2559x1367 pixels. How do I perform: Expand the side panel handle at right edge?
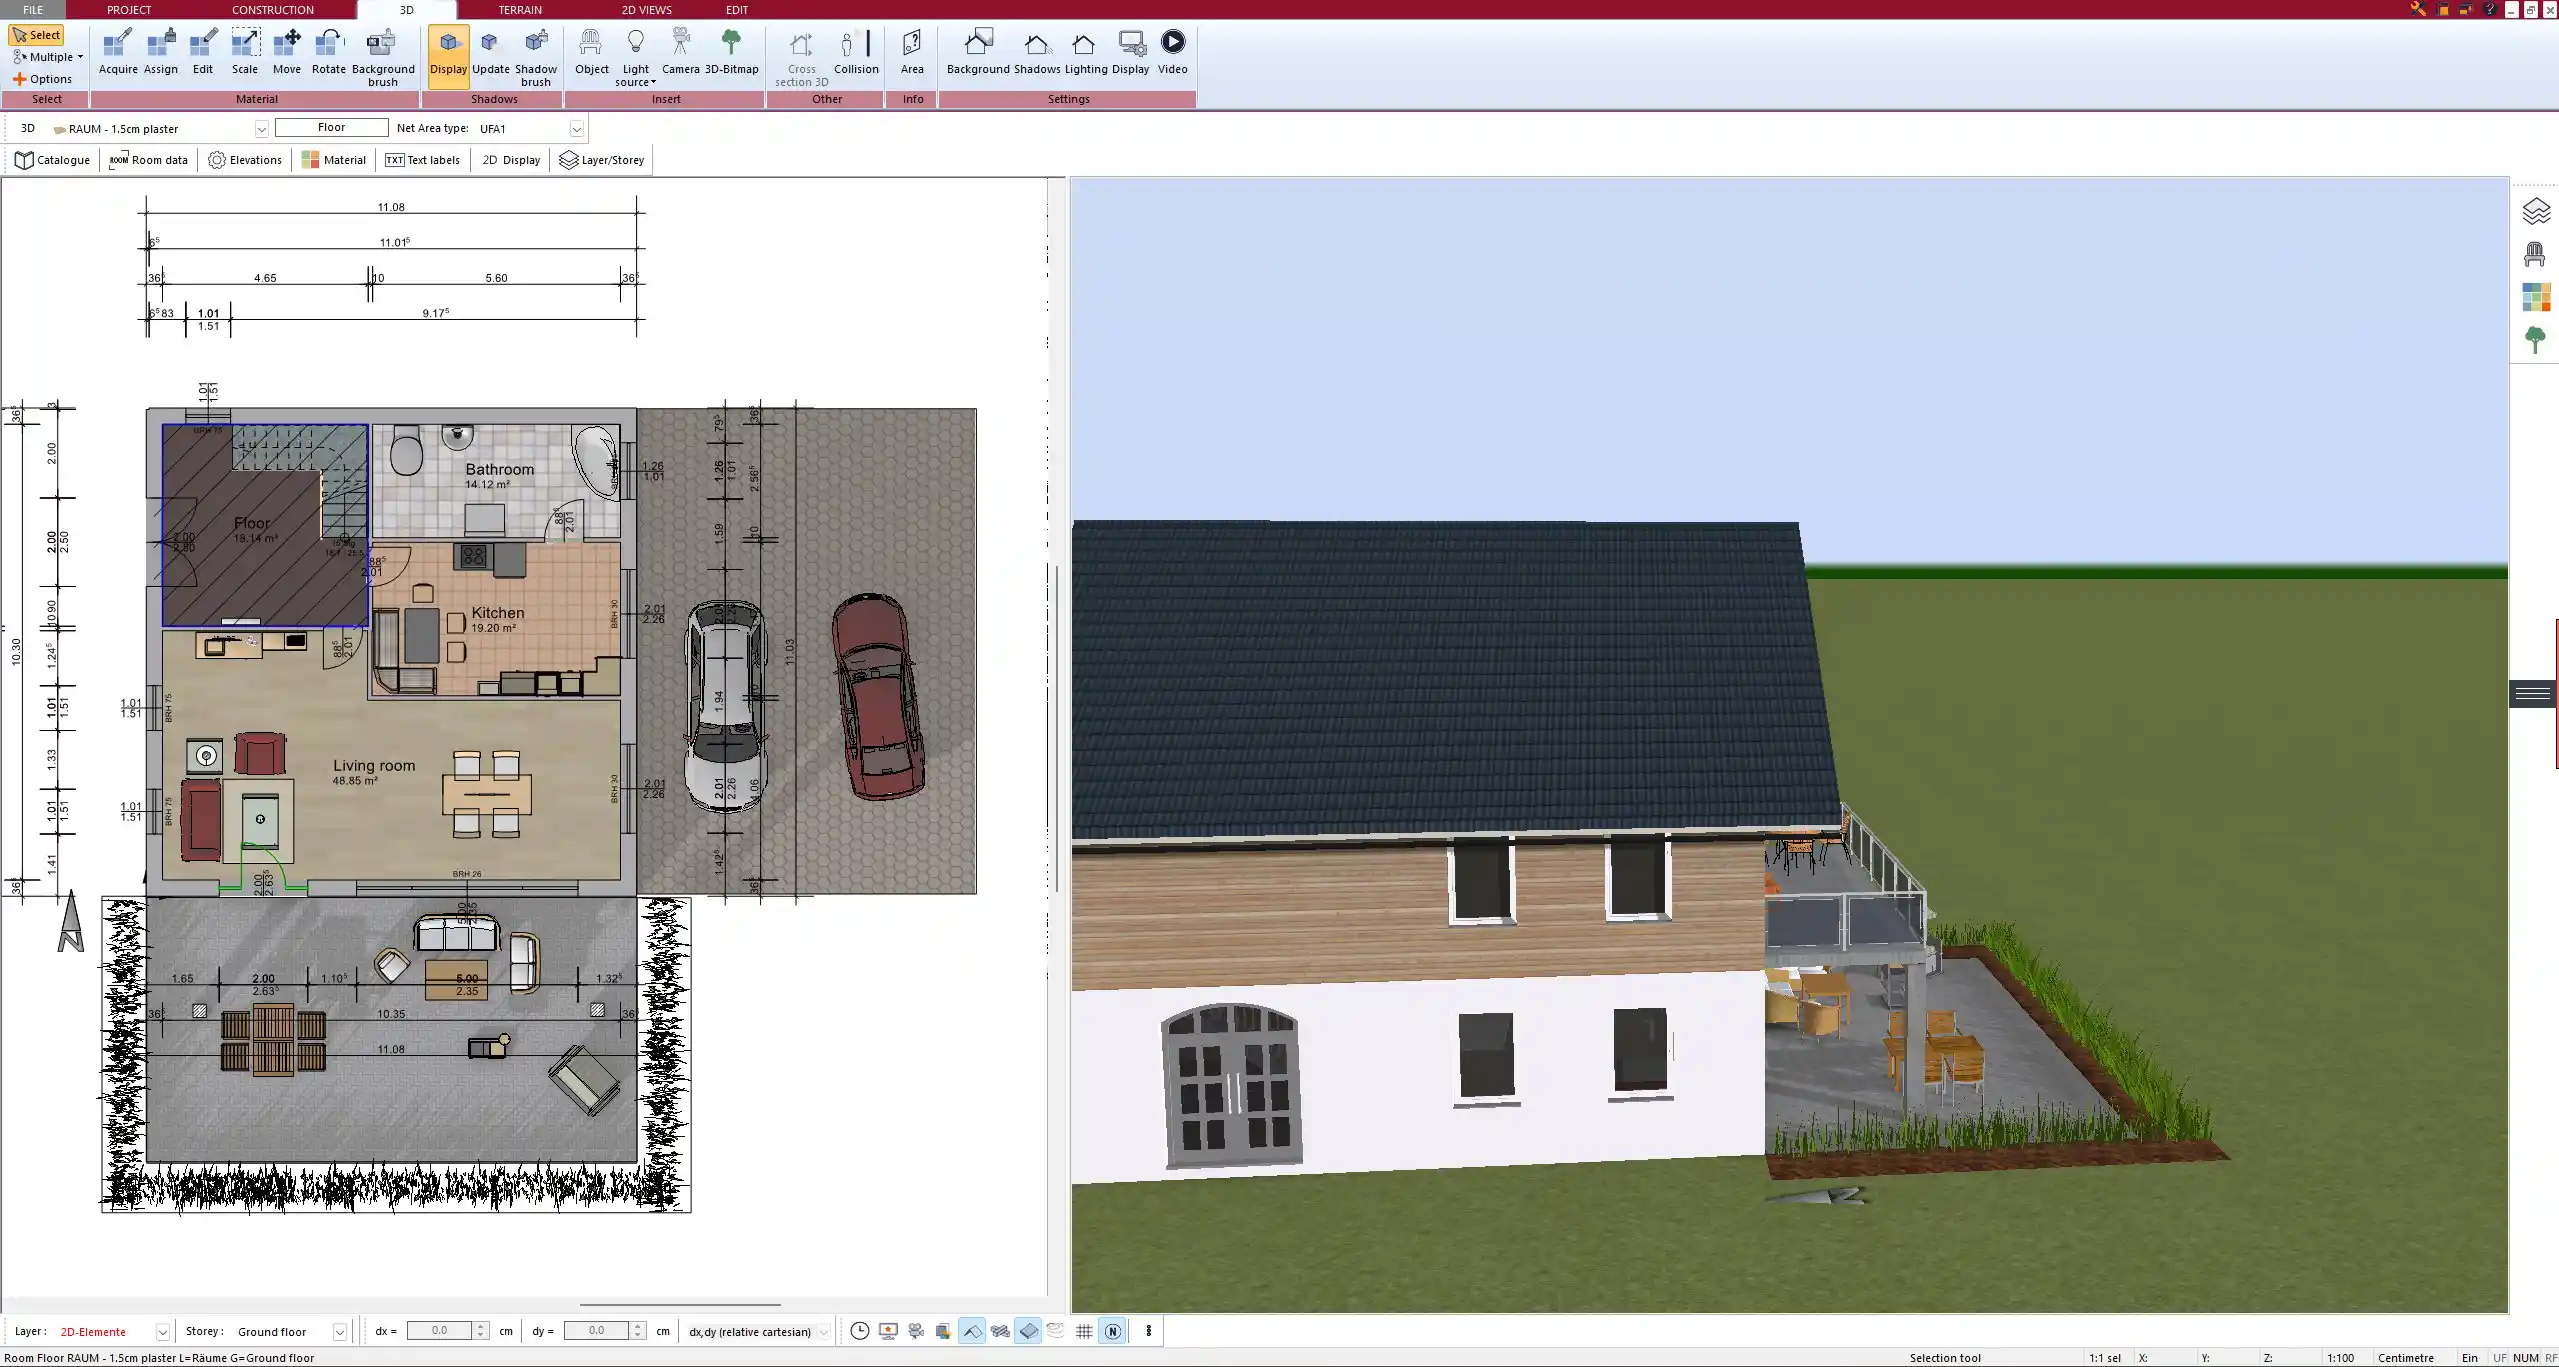click(2533, 693)
